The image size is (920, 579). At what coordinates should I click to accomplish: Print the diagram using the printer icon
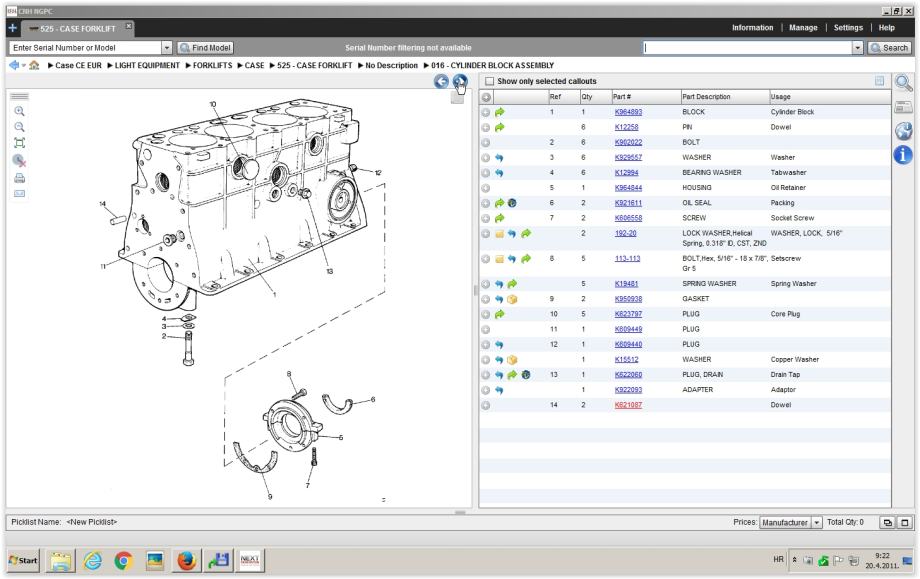(x=19, y=176)
